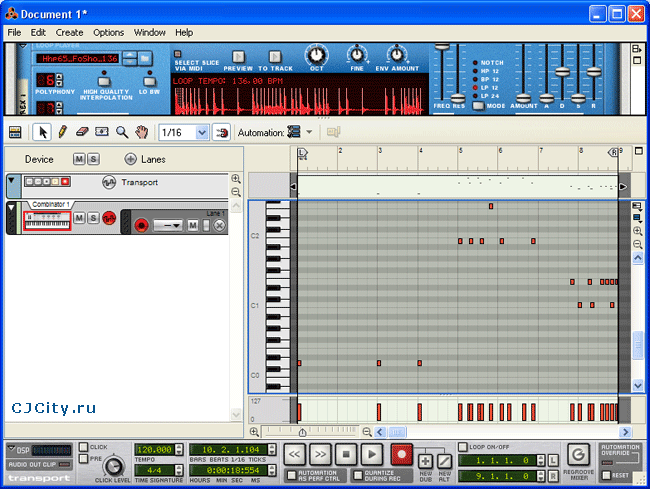Collapse the Combinator 1 track triangle
This screenshot has height=489, width=650.
click(12, 208)
